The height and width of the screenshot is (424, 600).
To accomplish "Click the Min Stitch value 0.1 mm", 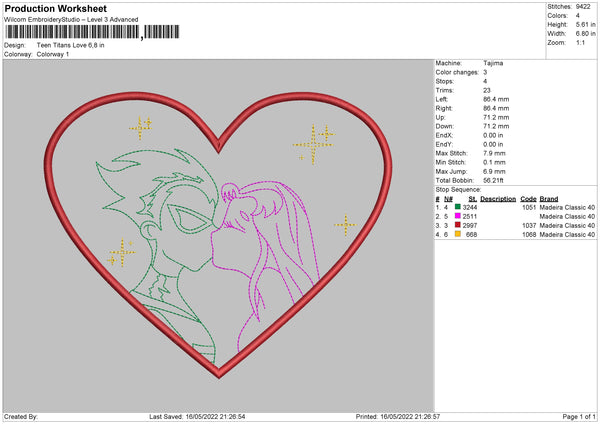I will (494, 162).
